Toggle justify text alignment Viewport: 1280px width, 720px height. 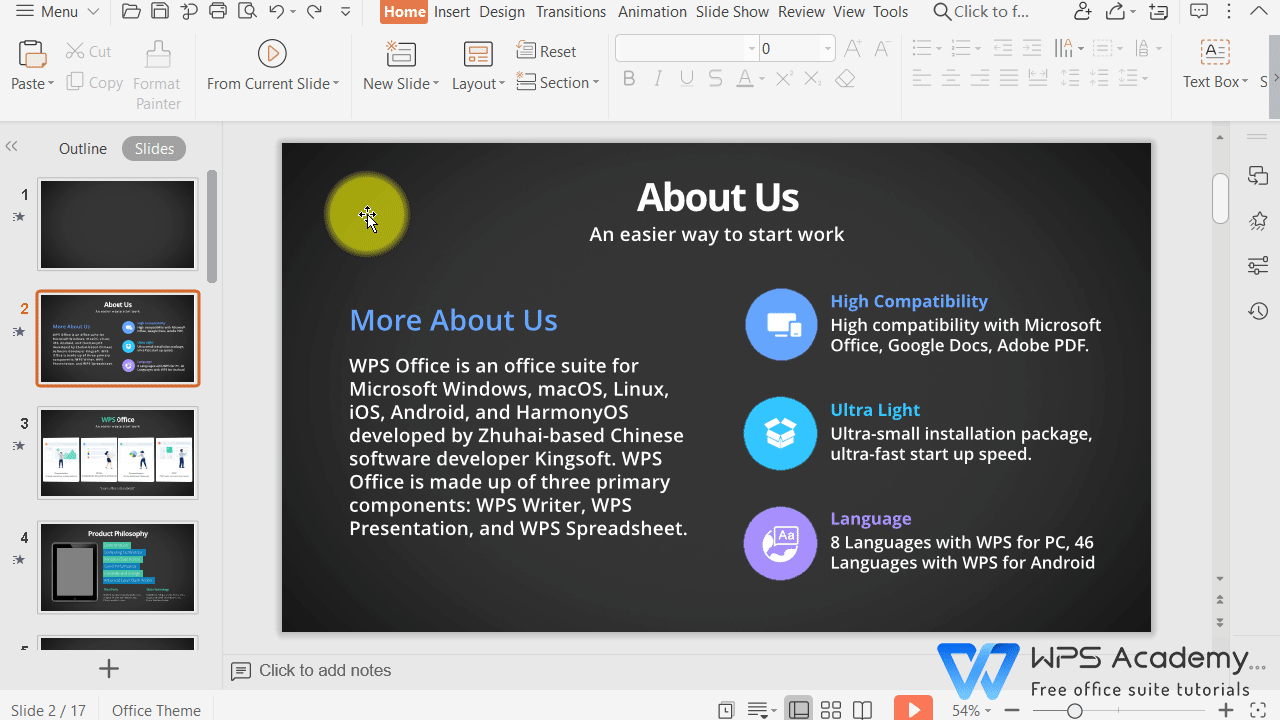pyautogui.click(x=1009, y=78)
